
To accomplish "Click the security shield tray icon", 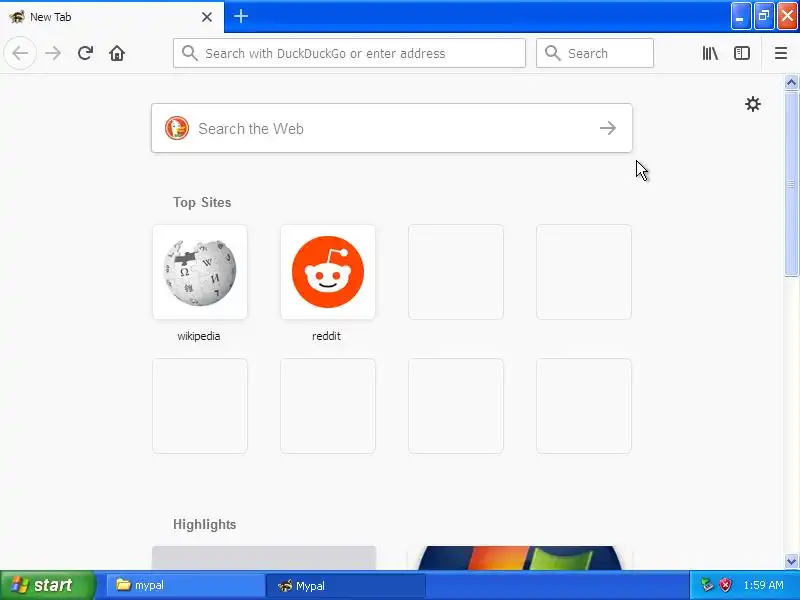I will (x=725, y=585).
